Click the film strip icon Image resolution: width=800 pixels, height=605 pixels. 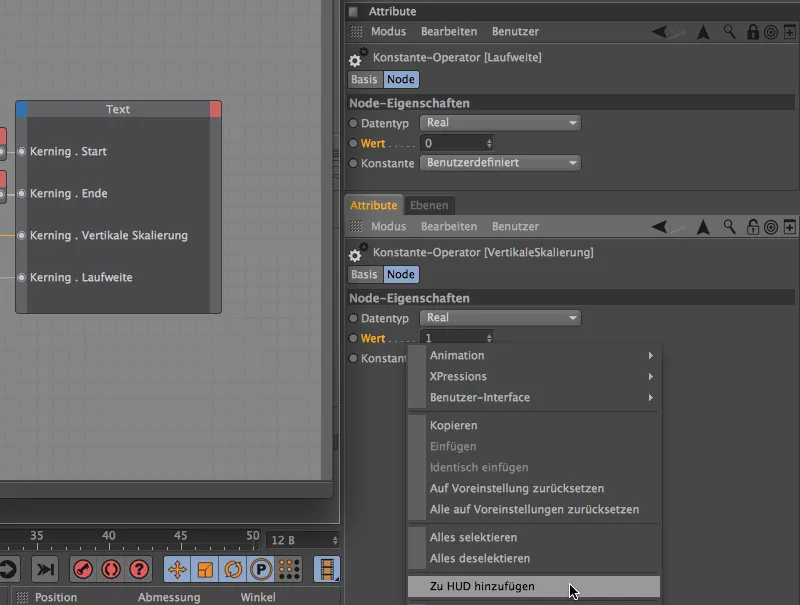(x=327, y=569)
